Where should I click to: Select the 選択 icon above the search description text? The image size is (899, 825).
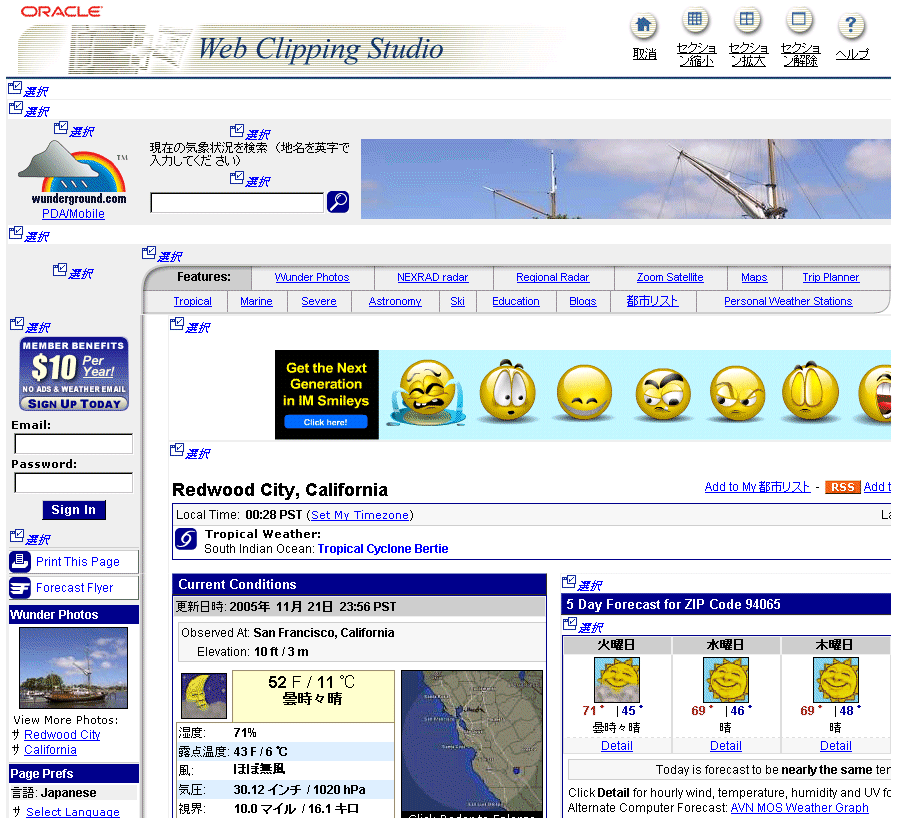click(250, 132)
